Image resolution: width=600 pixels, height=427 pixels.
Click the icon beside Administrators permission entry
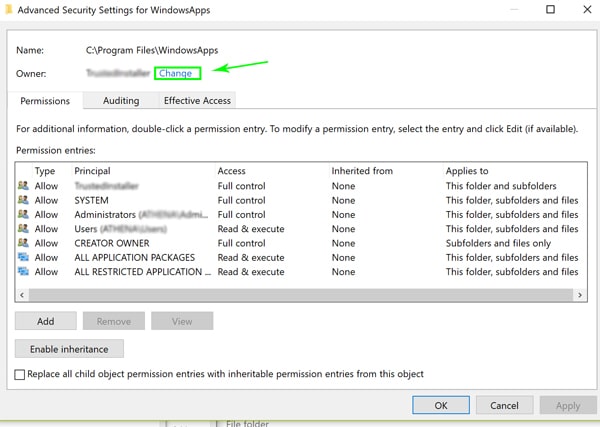click(23, 214)
